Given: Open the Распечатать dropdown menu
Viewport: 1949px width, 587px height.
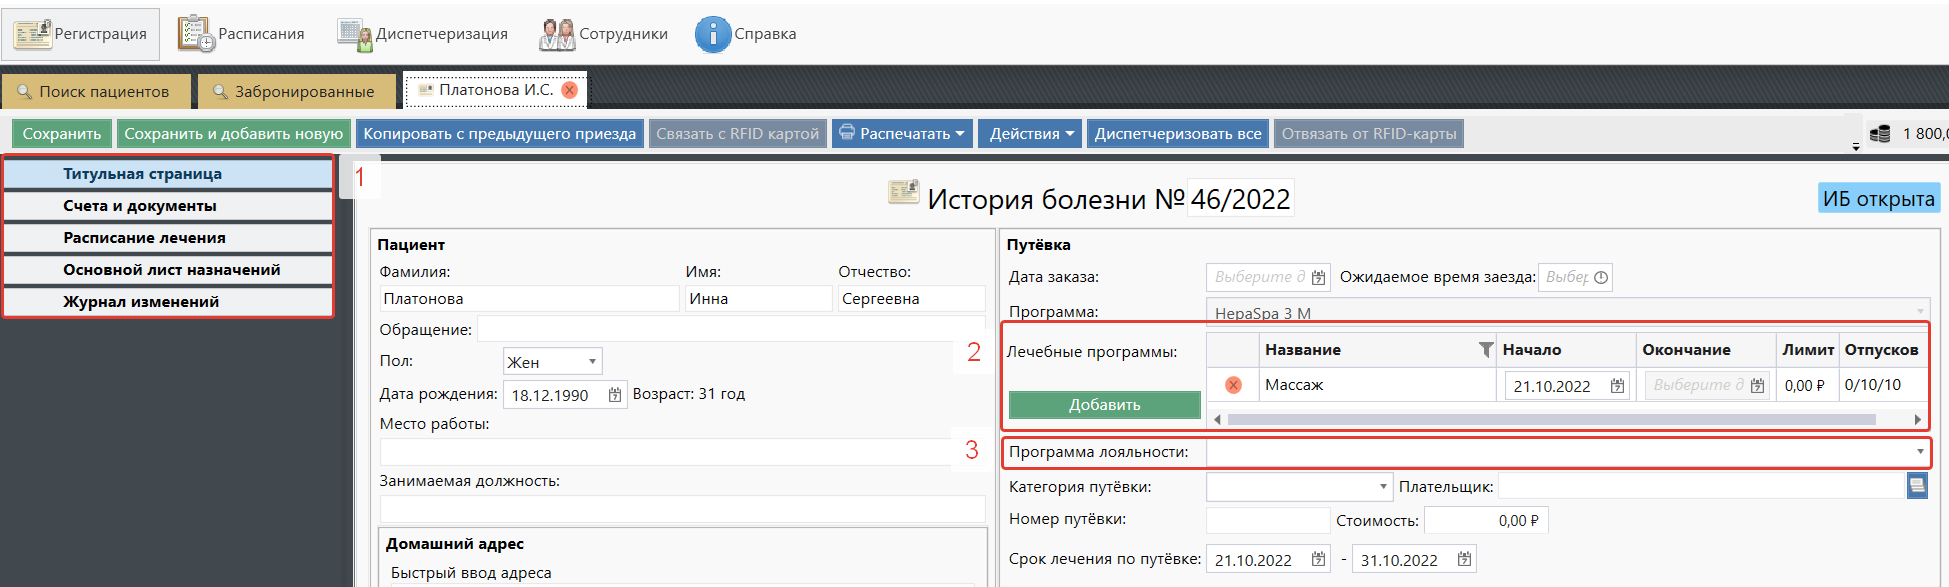Looking at the screenshot, I should pos(903,134).
